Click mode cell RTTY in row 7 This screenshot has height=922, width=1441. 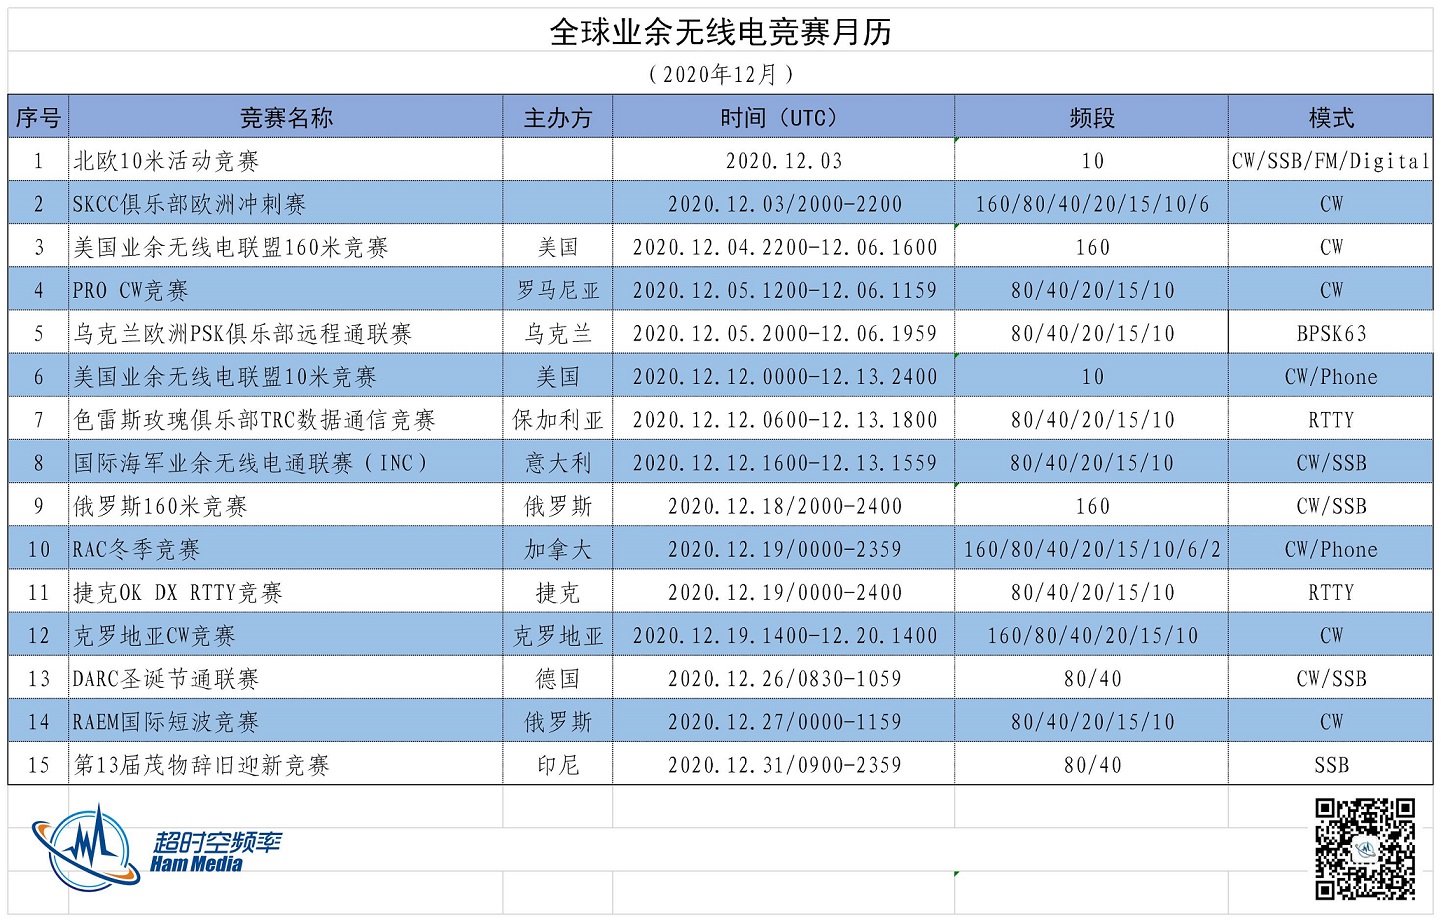1331,419
